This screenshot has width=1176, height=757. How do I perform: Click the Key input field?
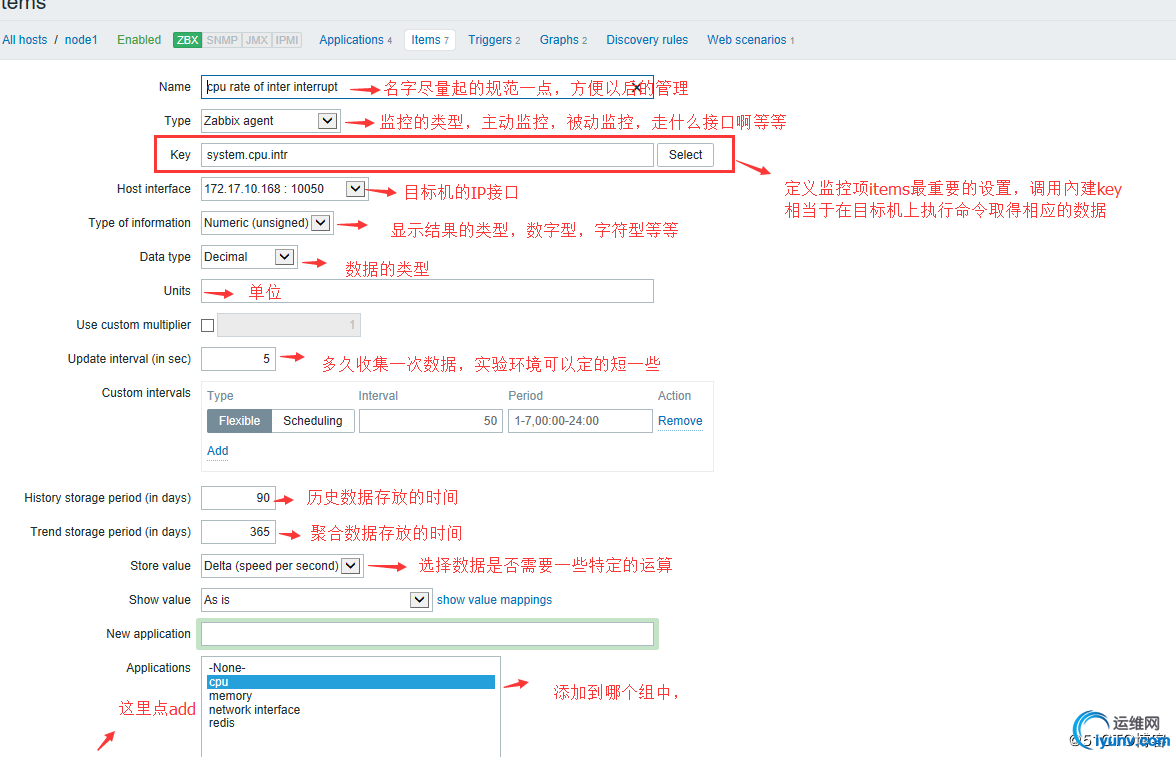427,155
